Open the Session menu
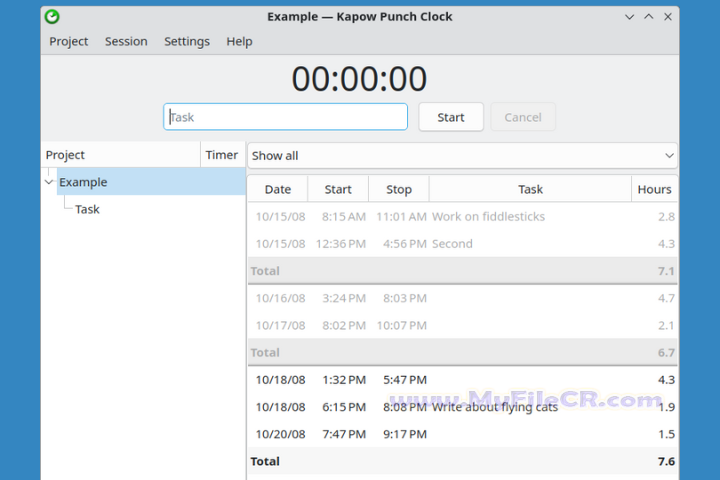 pos(126,41)
